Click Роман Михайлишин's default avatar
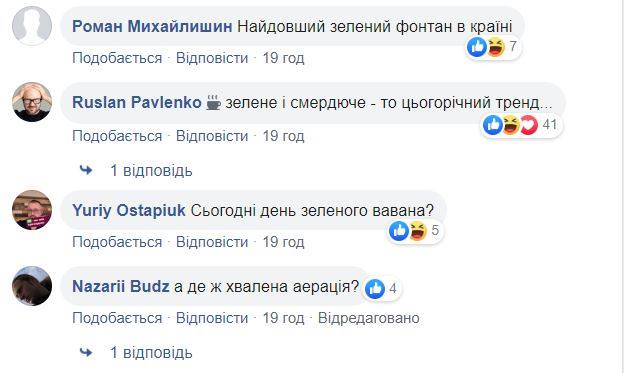Viewport: 624px width, 373px height. (x=32, y=26)
